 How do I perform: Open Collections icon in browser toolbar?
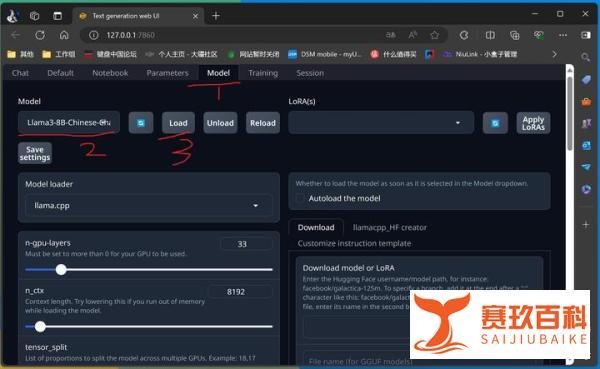pos(515,35)
